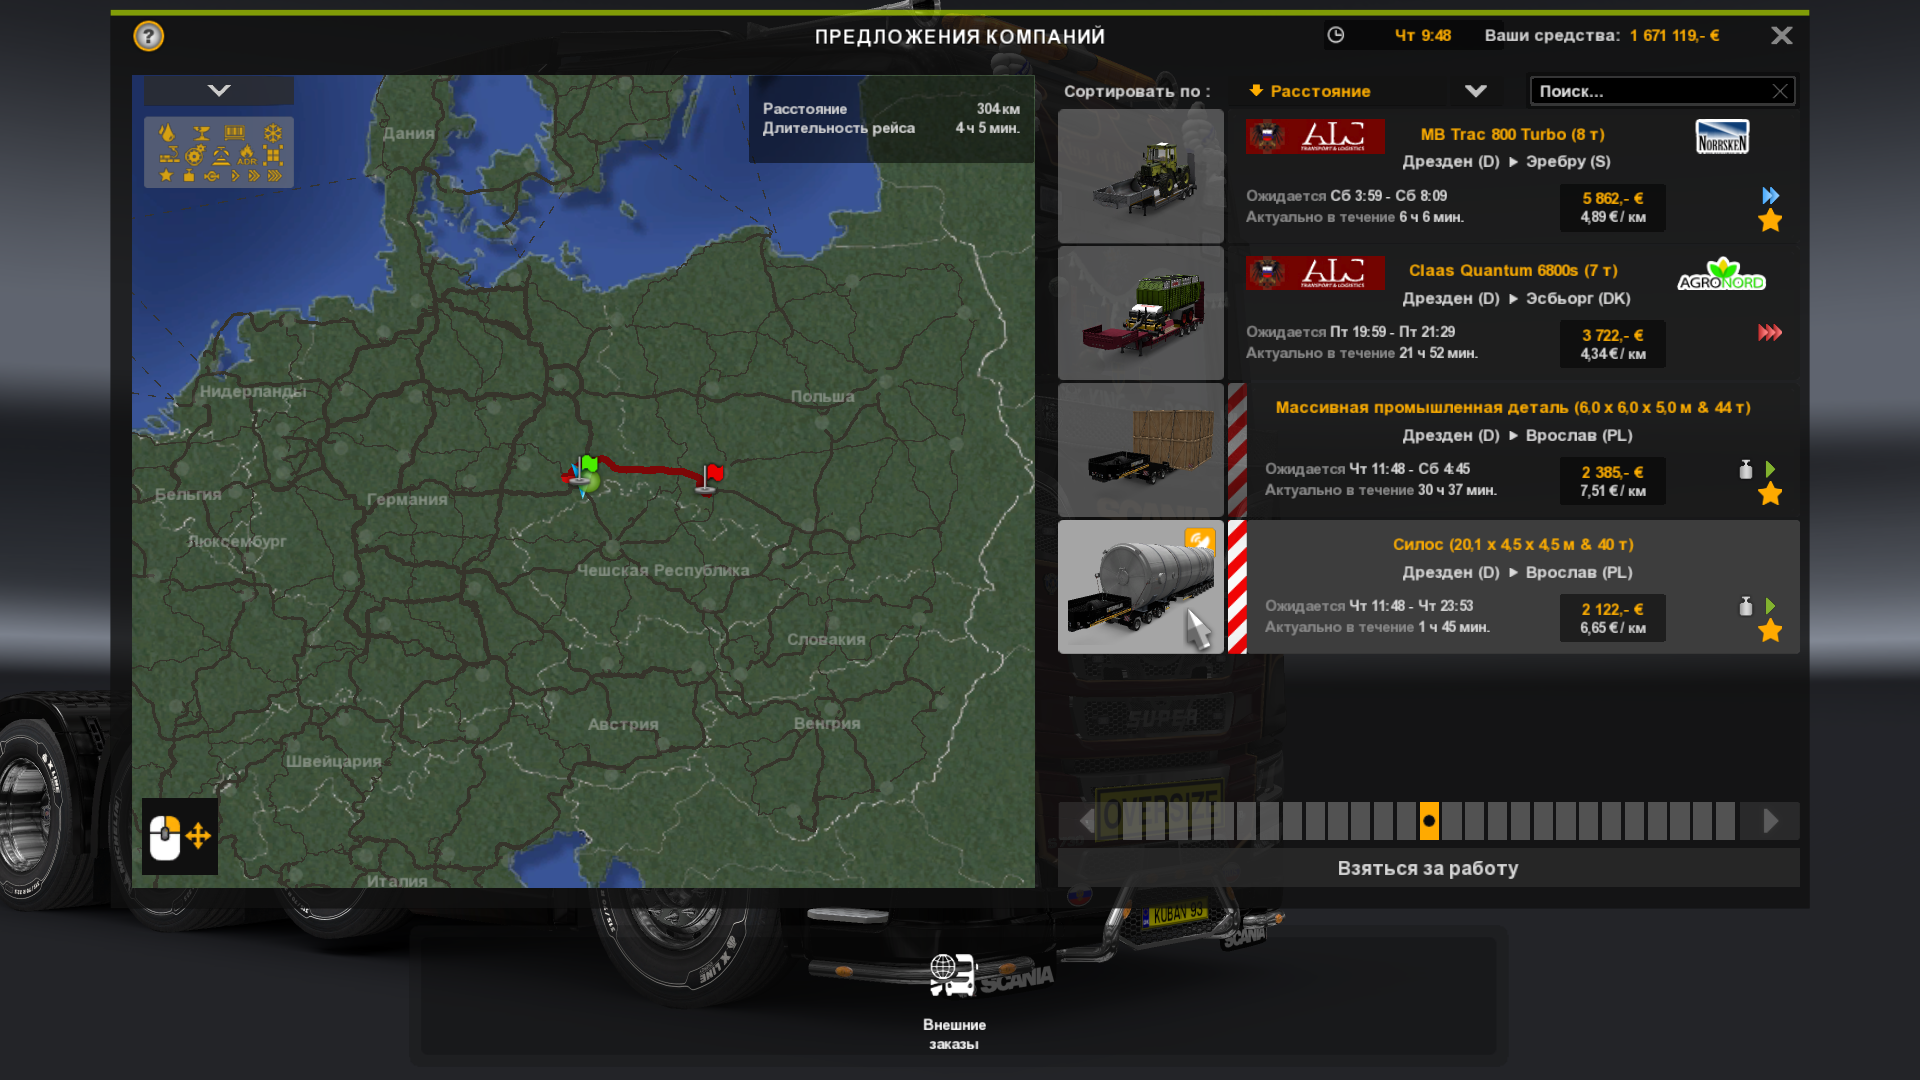This screenshot has width=1920, height=1080.
Task: Toggle sort direction arrow next to Расстояние
Action: click(x=1256, y=91)
